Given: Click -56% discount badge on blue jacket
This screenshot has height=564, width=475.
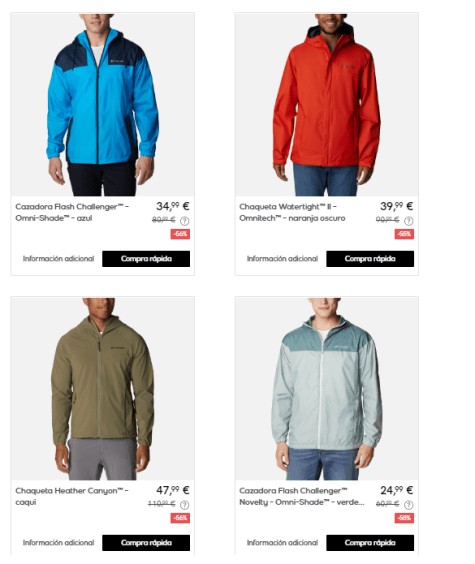Looking at the screenshot, I should pyautogui.click(x=180, y=234).
